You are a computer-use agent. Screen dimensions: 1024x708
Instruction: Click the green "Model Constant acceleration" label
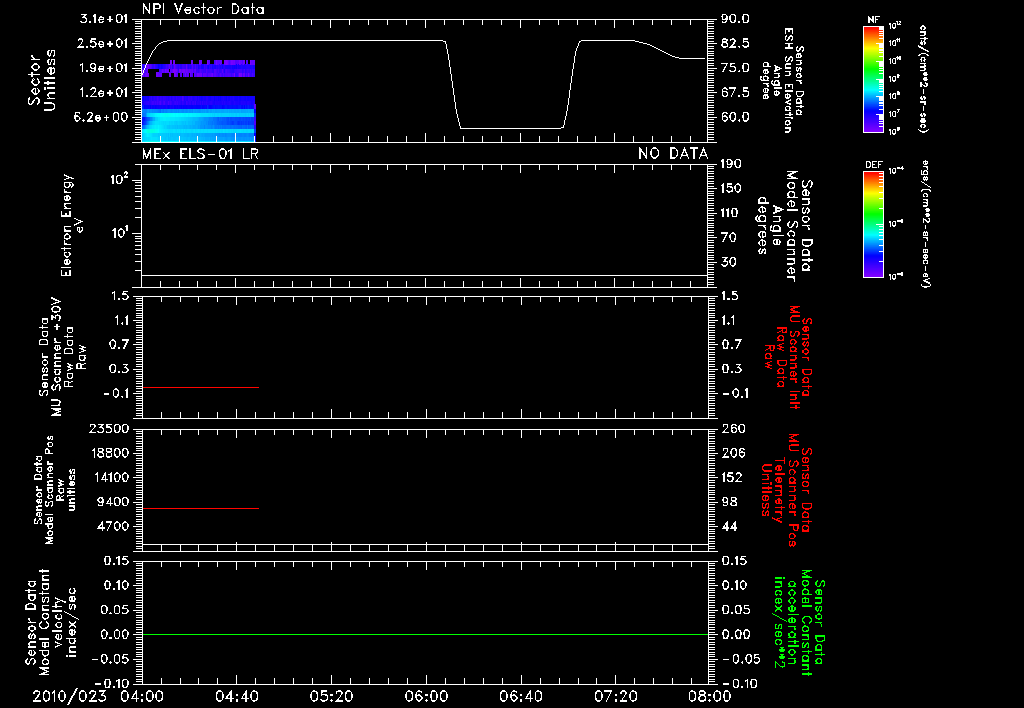point(798,623)
